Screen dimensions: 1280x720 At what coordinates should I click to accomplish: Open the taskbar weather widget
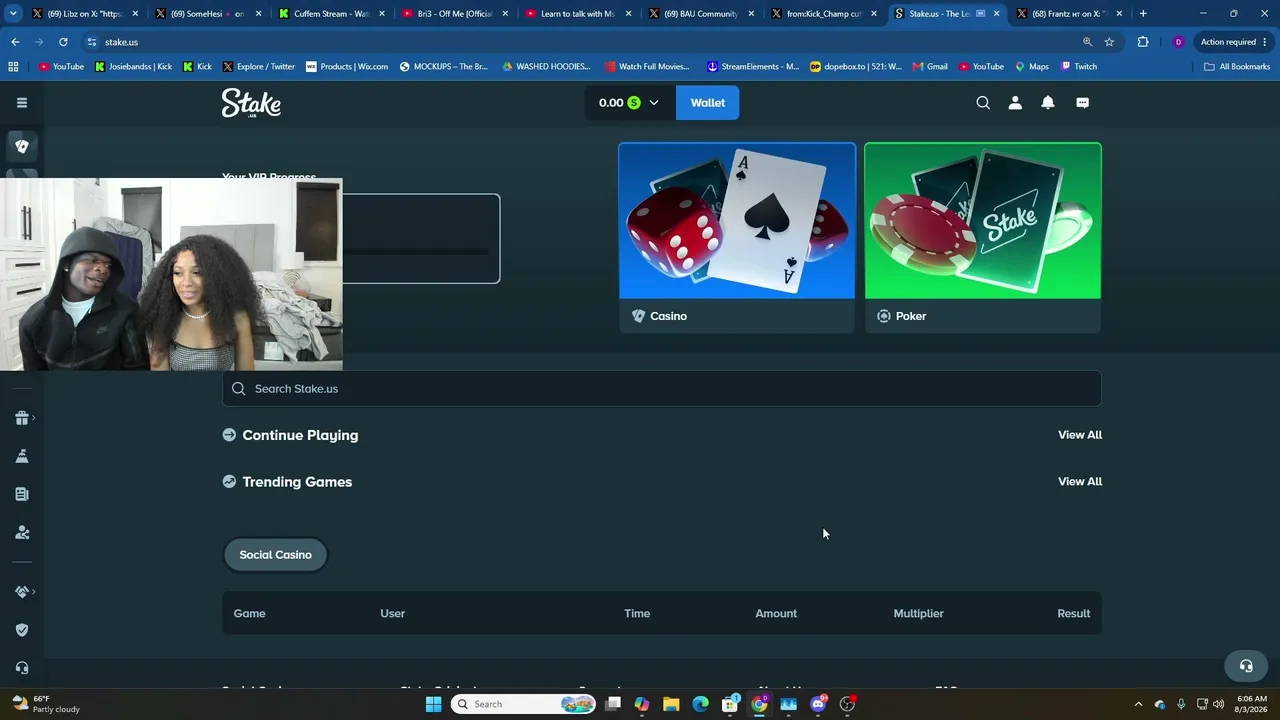coord(47,704)
